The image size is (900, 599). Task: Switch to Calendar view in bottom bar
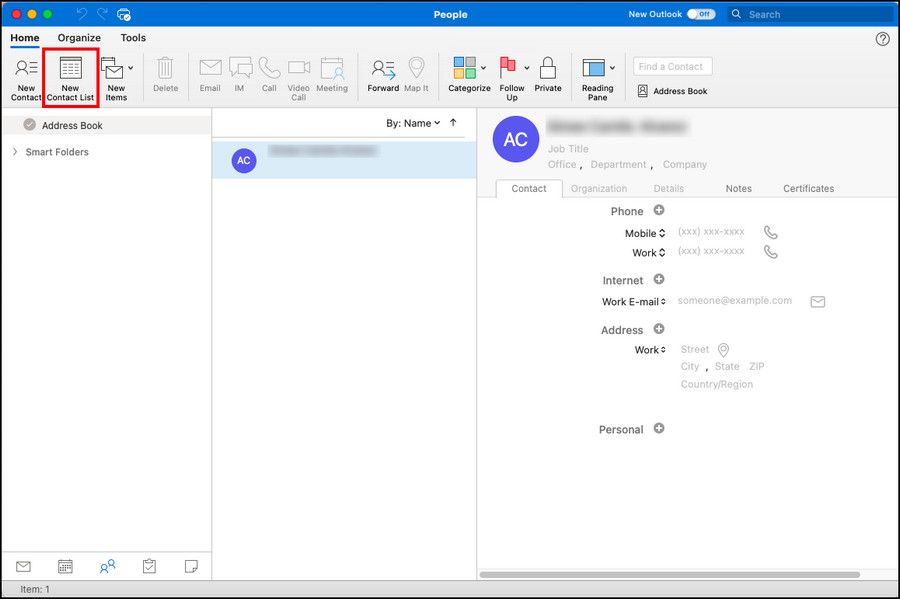coord(65,566)
